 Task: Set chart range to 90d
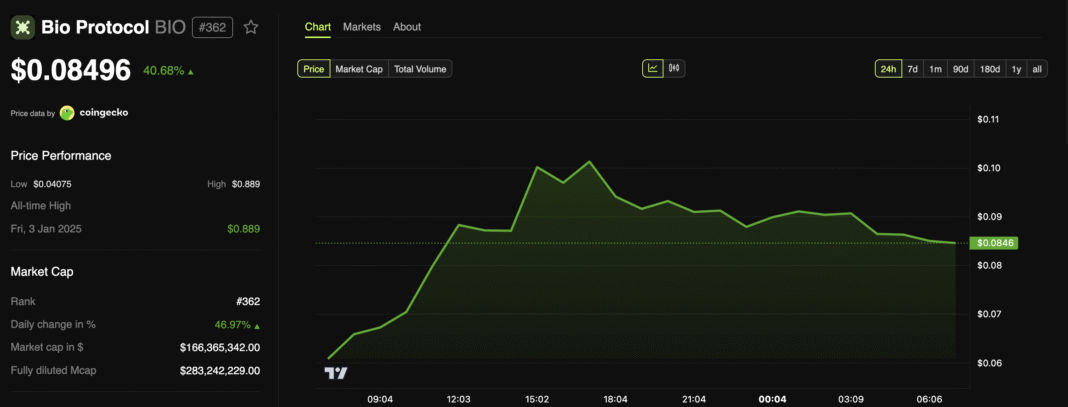[x=960, y=69]
